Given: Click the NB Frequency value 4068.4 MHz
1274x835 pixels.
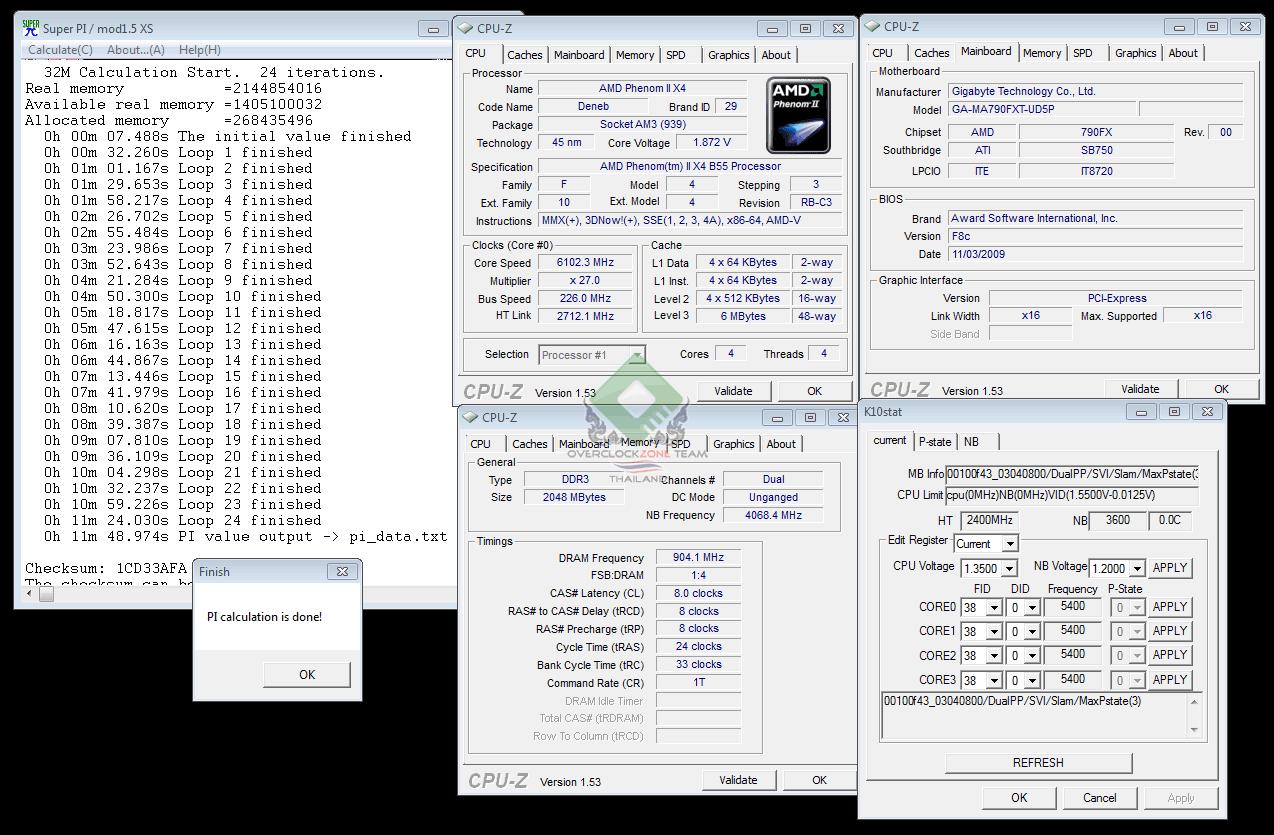Looking at the screenshot, I should pos(773,515).
